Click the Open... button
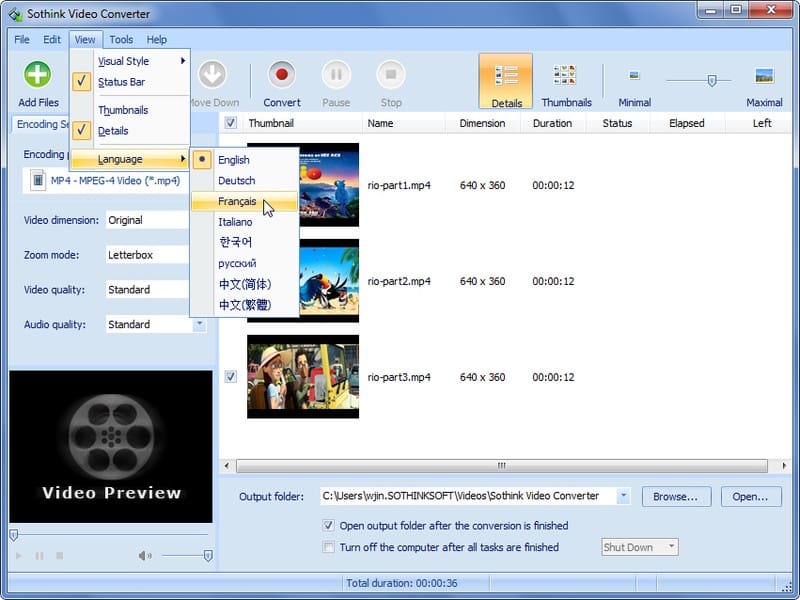800x600 pixels. coord(751,496)
